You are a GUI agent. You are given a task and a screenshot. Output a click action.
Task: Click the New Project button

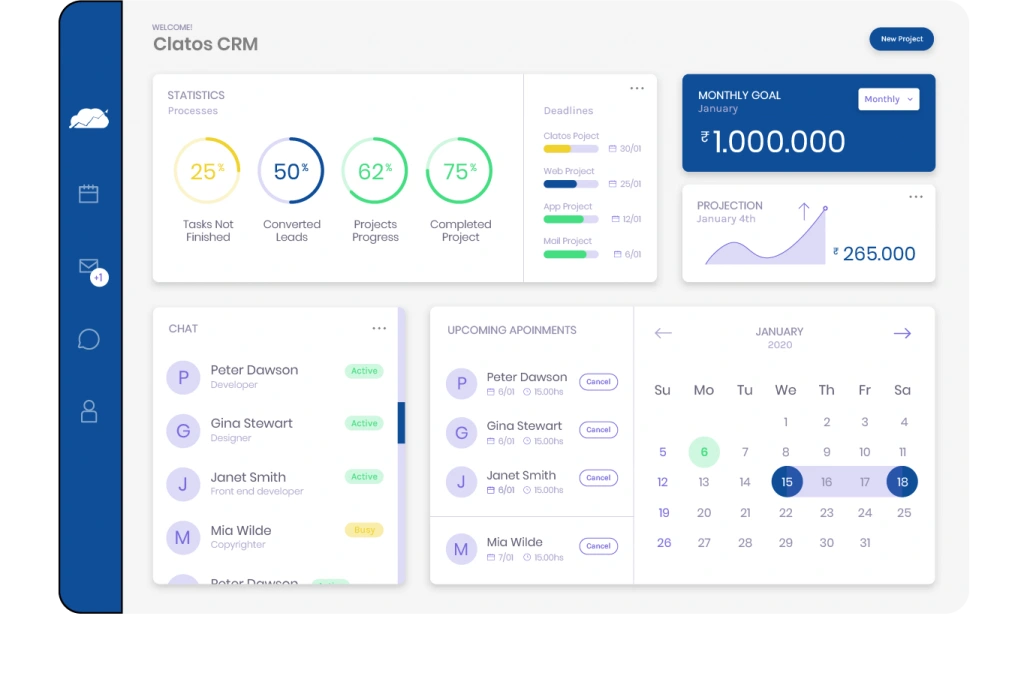point(900,39)
